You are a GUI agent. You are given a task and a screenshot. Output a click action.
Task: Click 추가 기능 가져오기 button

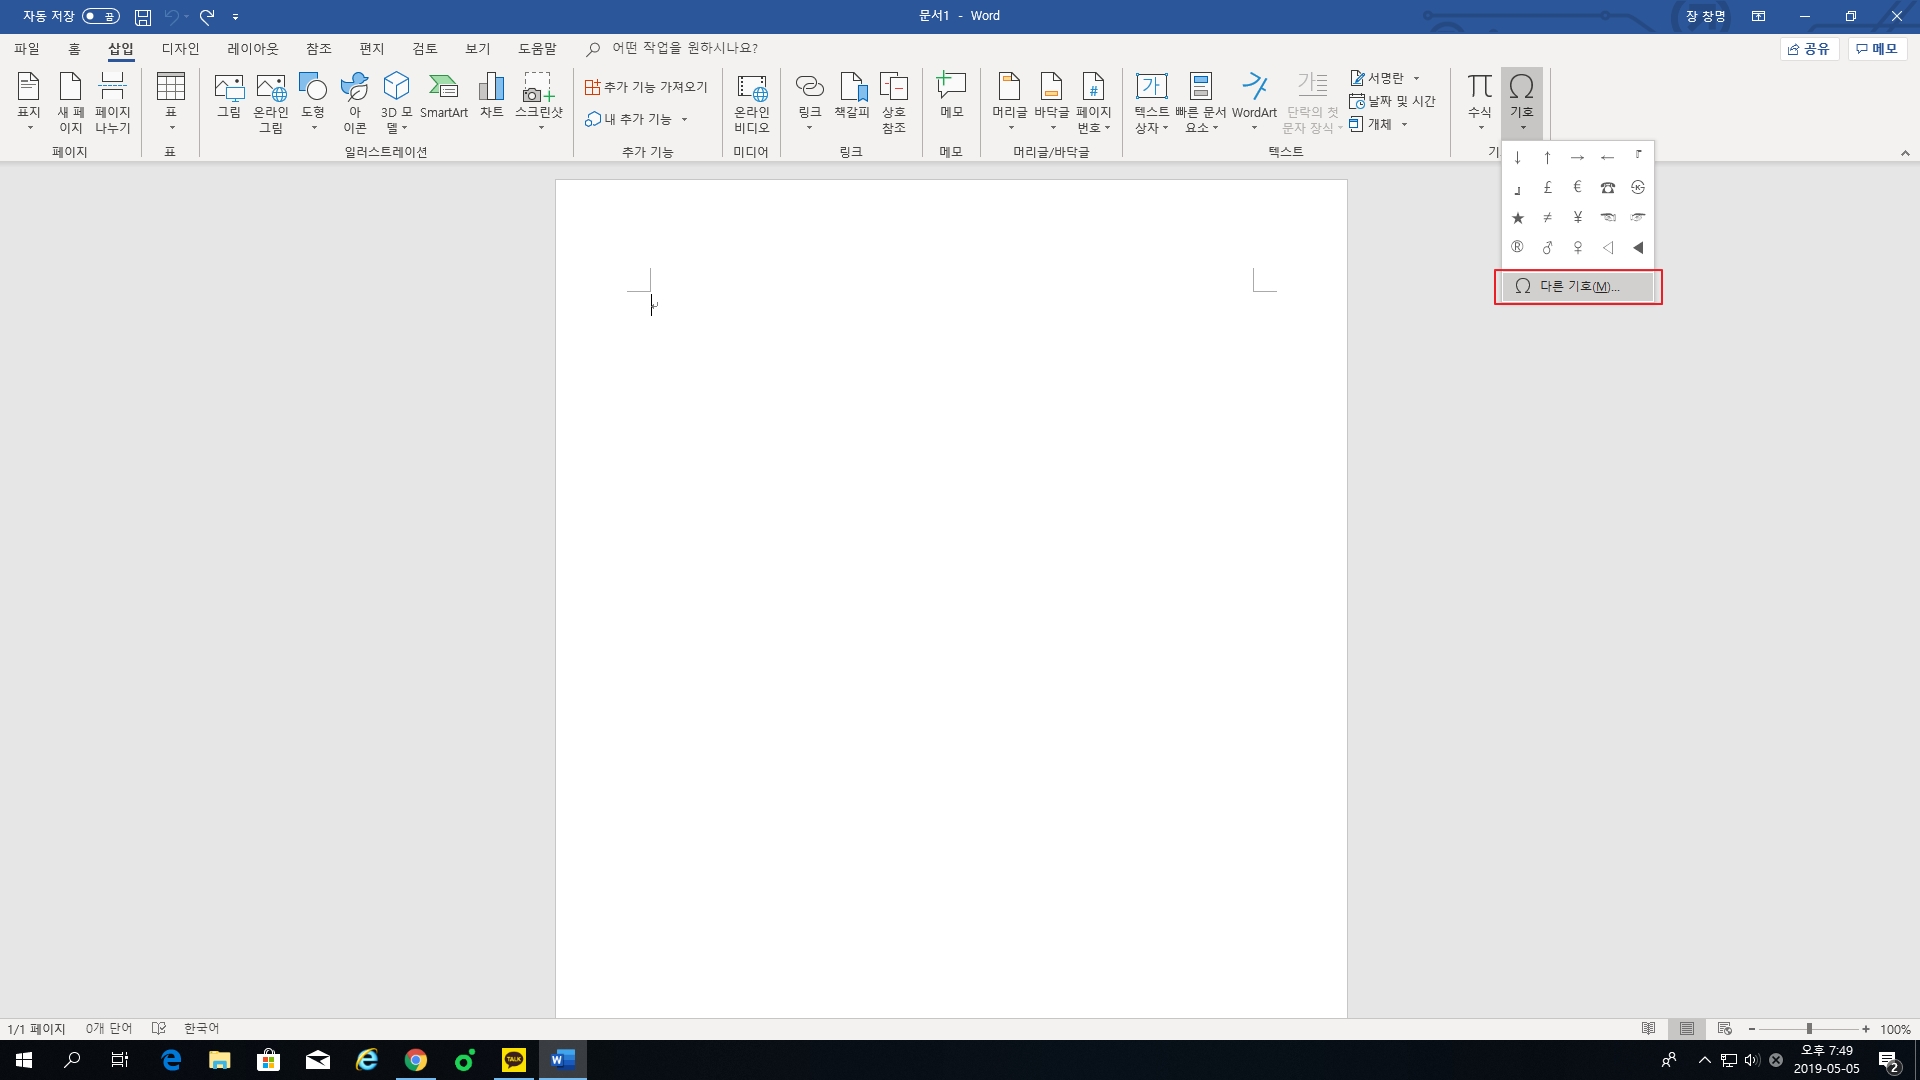(x=646, y=87)
